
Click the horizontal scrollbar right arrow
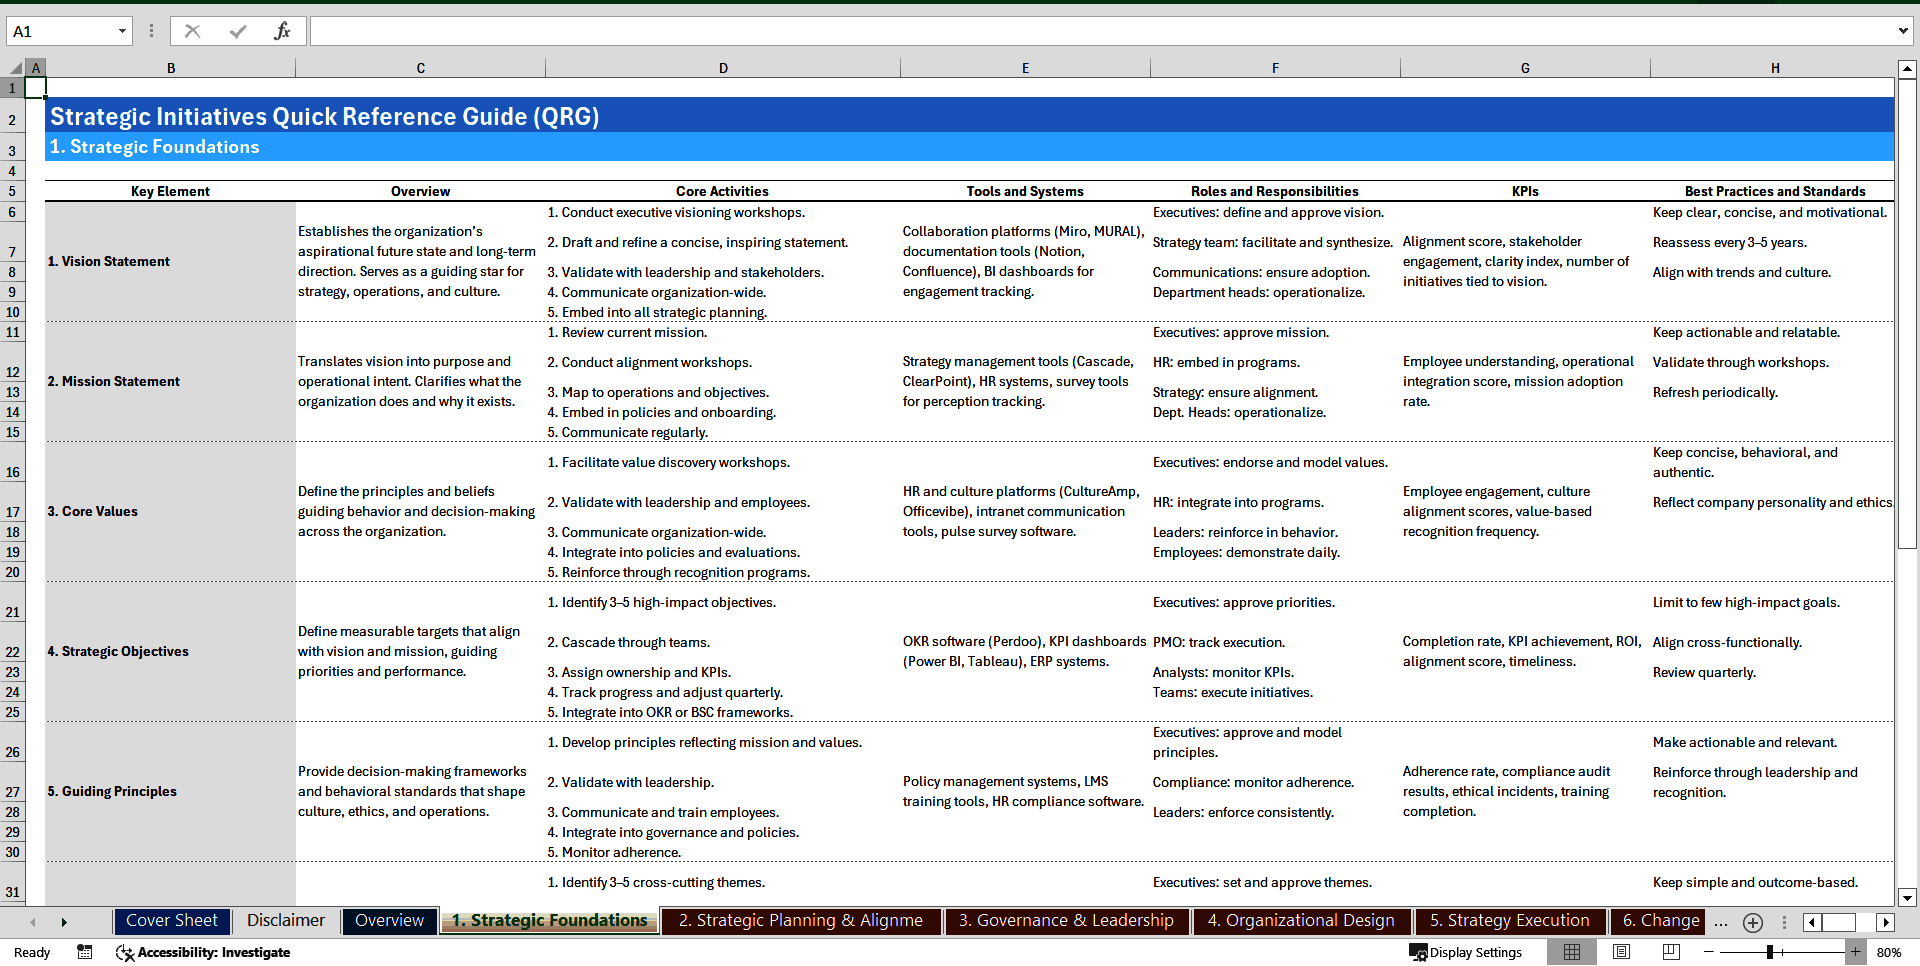pyautogui.click(x=1887, y=922)
